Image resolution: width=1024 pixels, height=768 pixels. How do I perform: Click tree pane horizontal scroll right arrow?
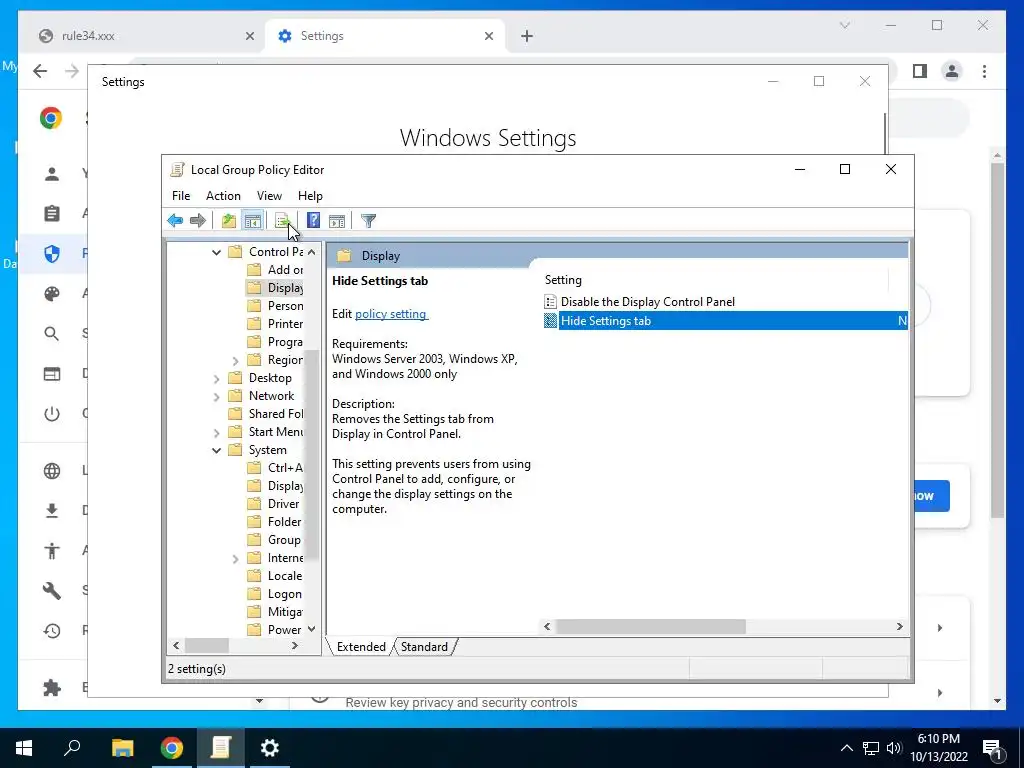click(295, 646)
